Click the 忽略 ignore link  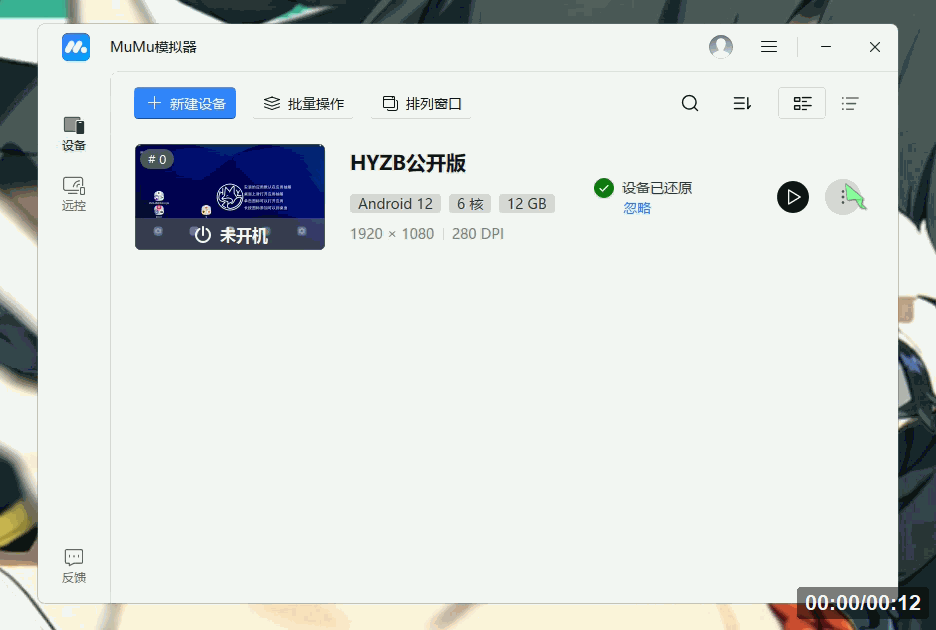pos(637,208)
